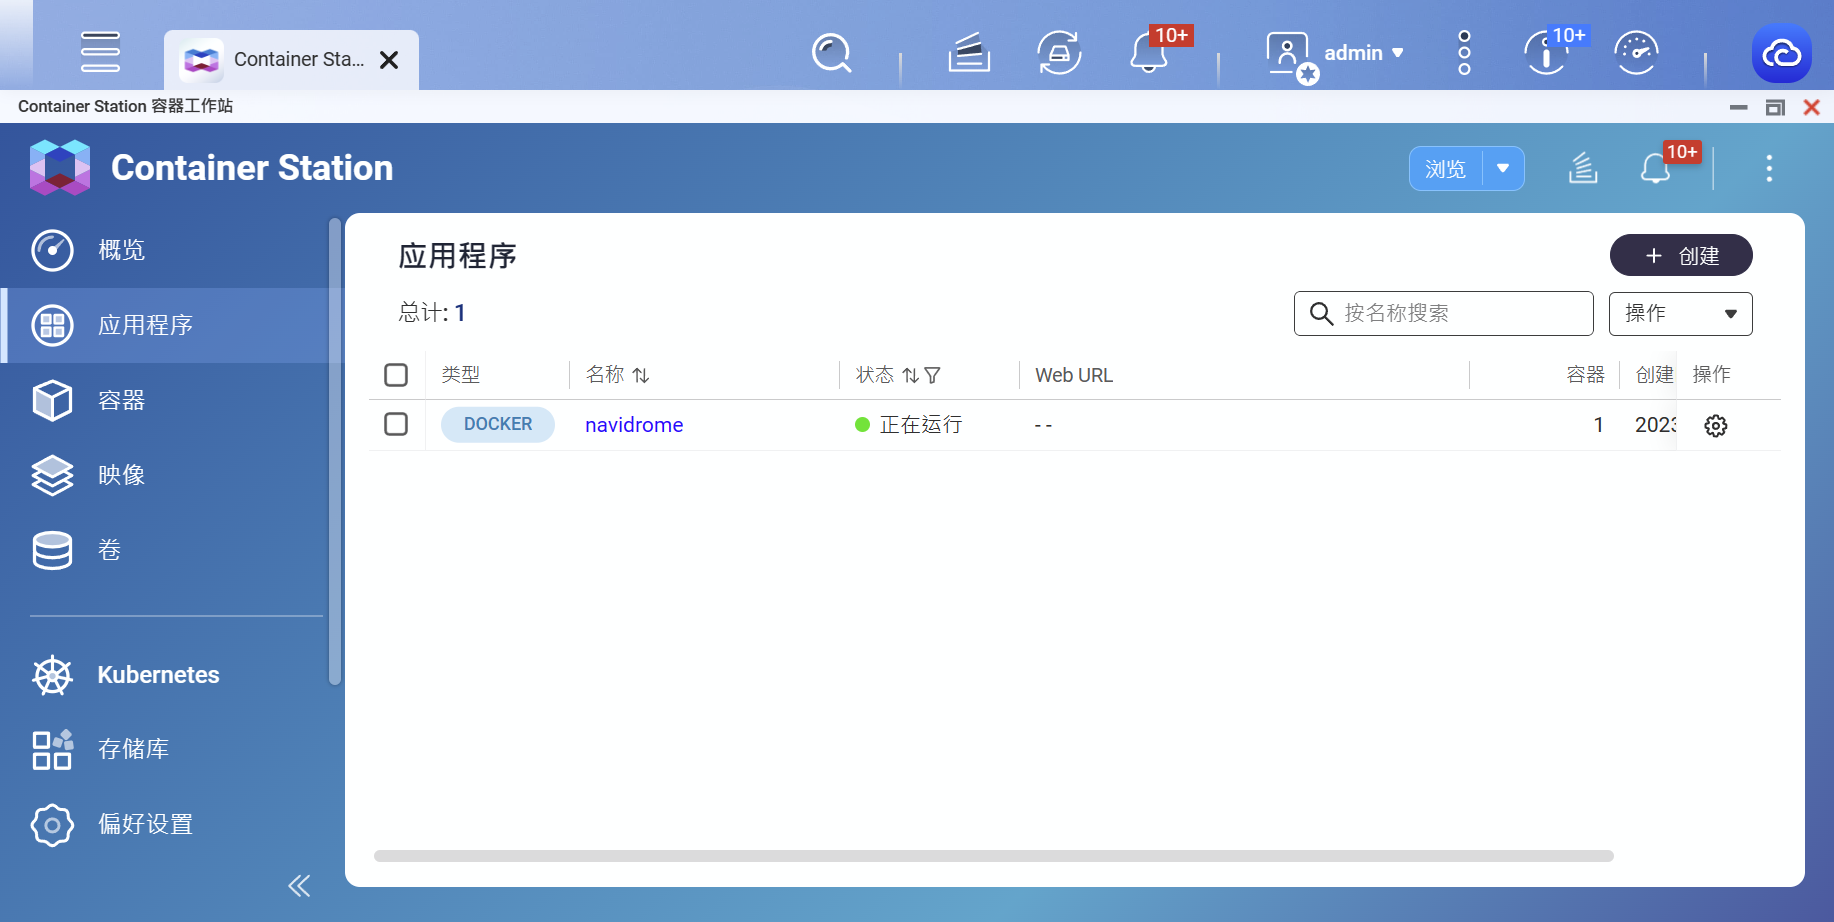Open Container Station notifications bell
This screenshot has width=1834, height=922.
(1656, 168)
